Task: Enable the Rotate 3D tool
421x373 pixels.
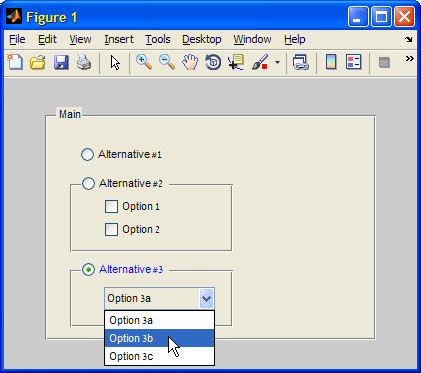Action: tap(213, 62)
